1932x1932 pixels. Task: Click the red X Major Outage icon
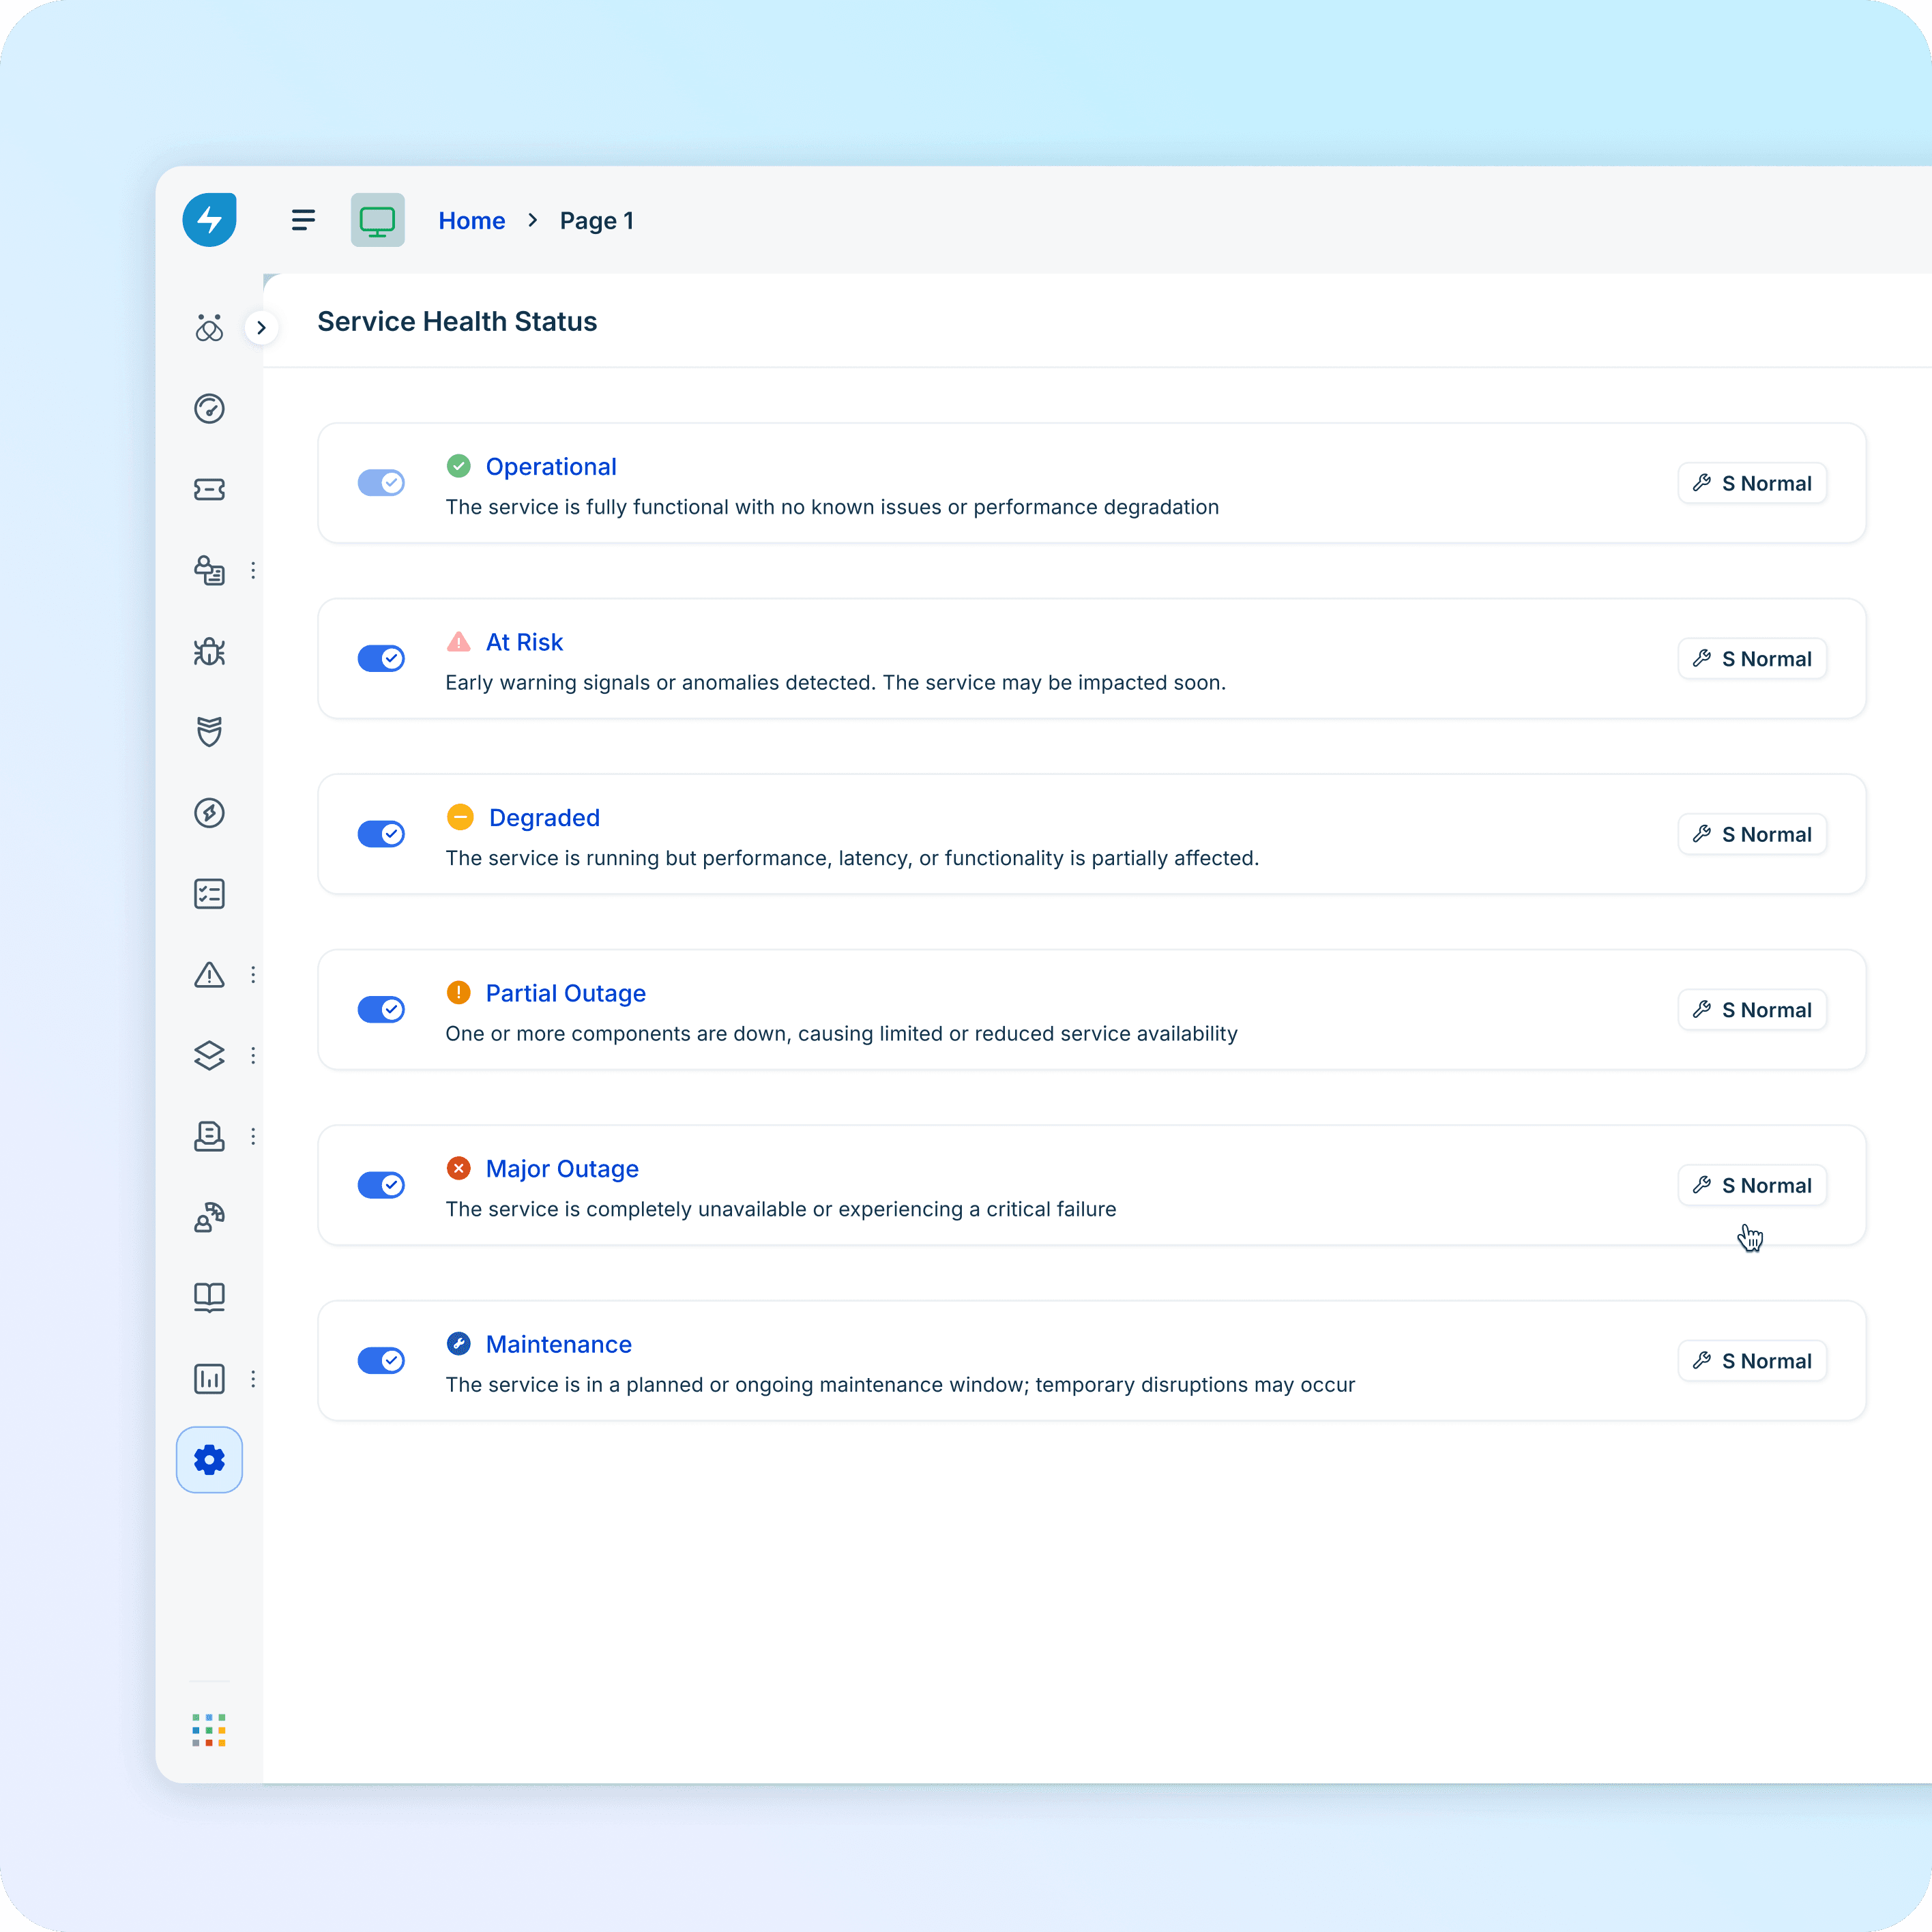tap(459, 1168)
